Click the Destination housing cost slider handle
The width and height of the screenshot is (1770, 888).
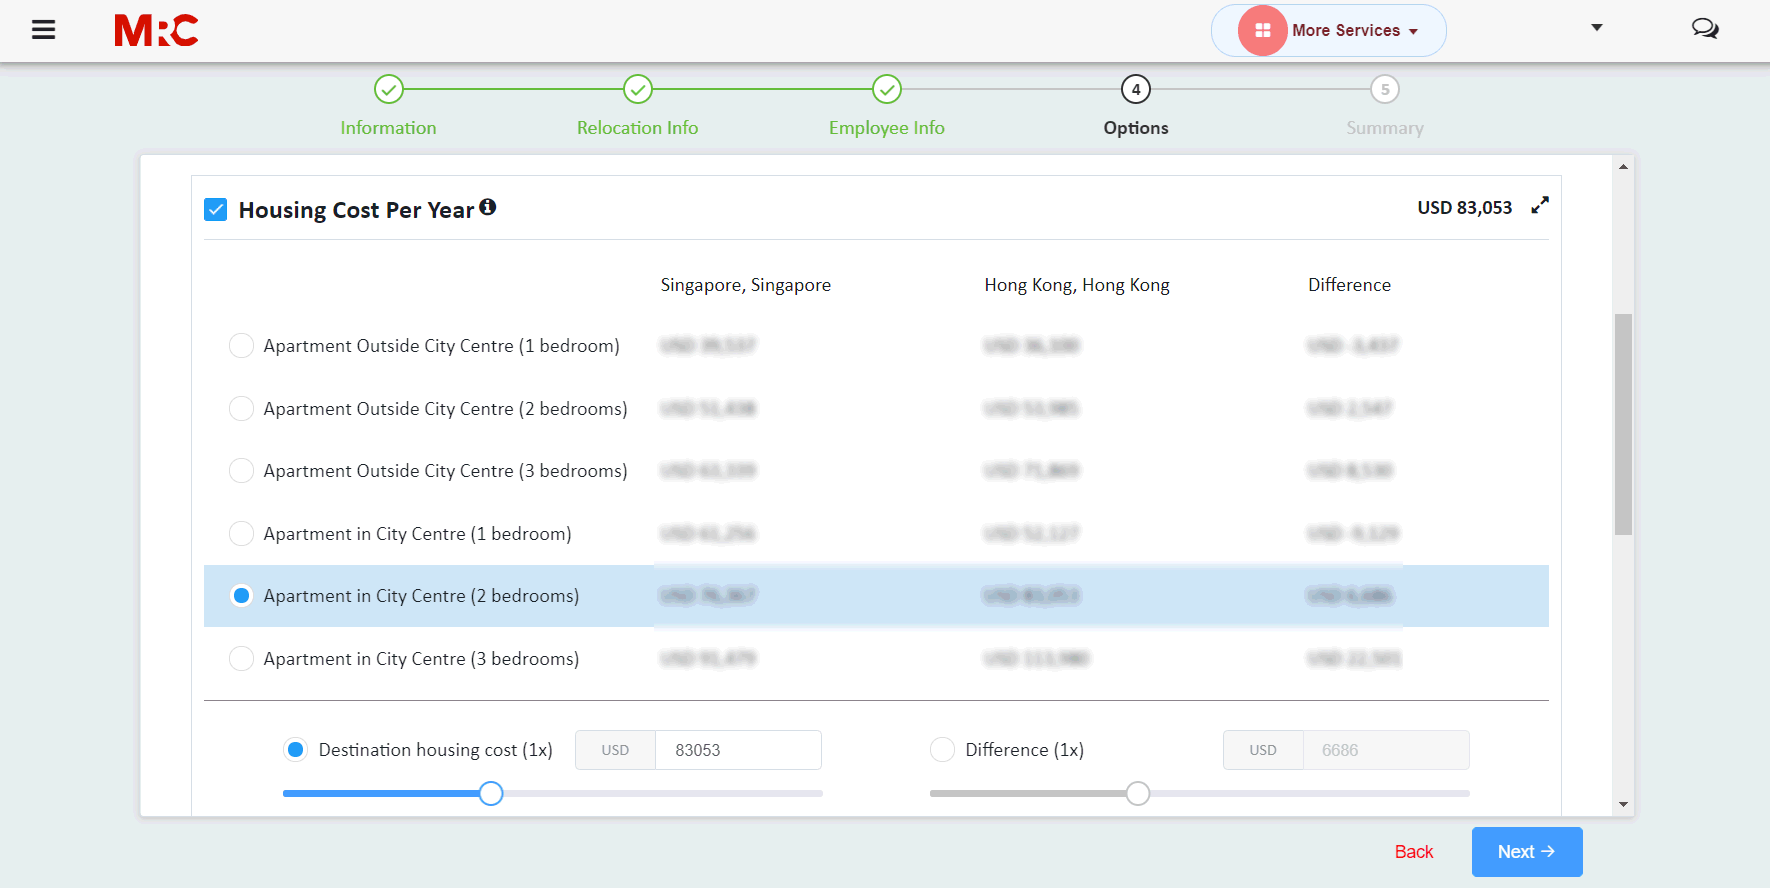[x=491, y=794]
